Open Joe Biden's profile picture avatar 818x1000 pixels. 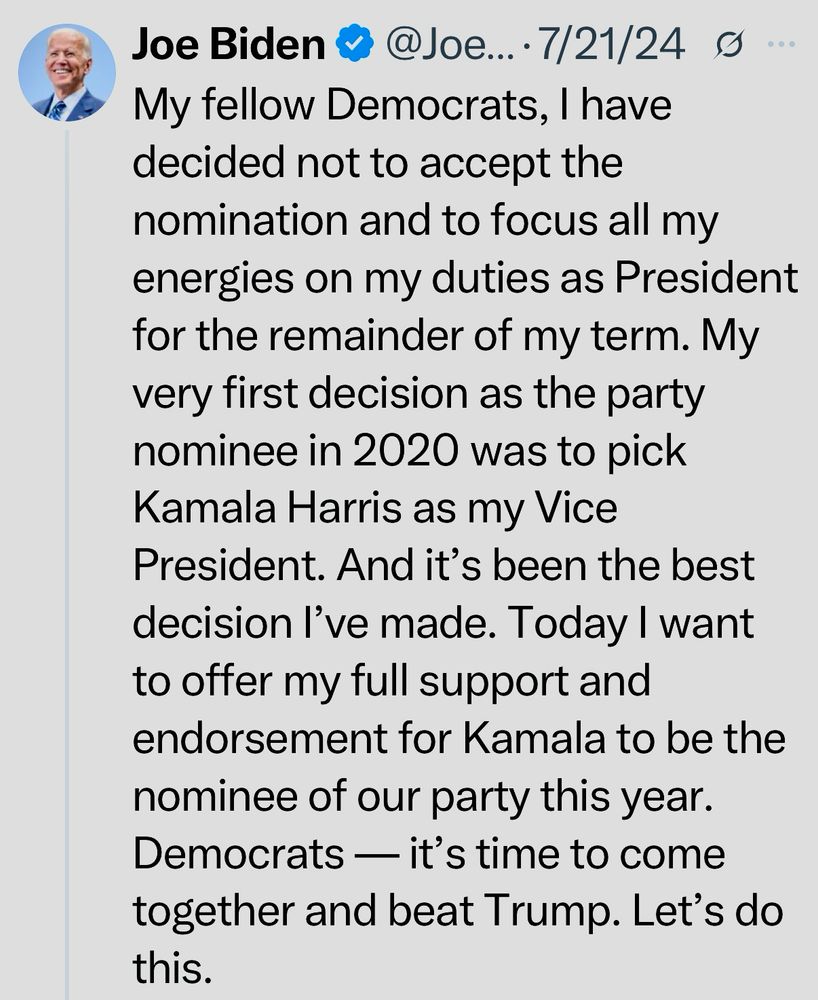point(67,72)
